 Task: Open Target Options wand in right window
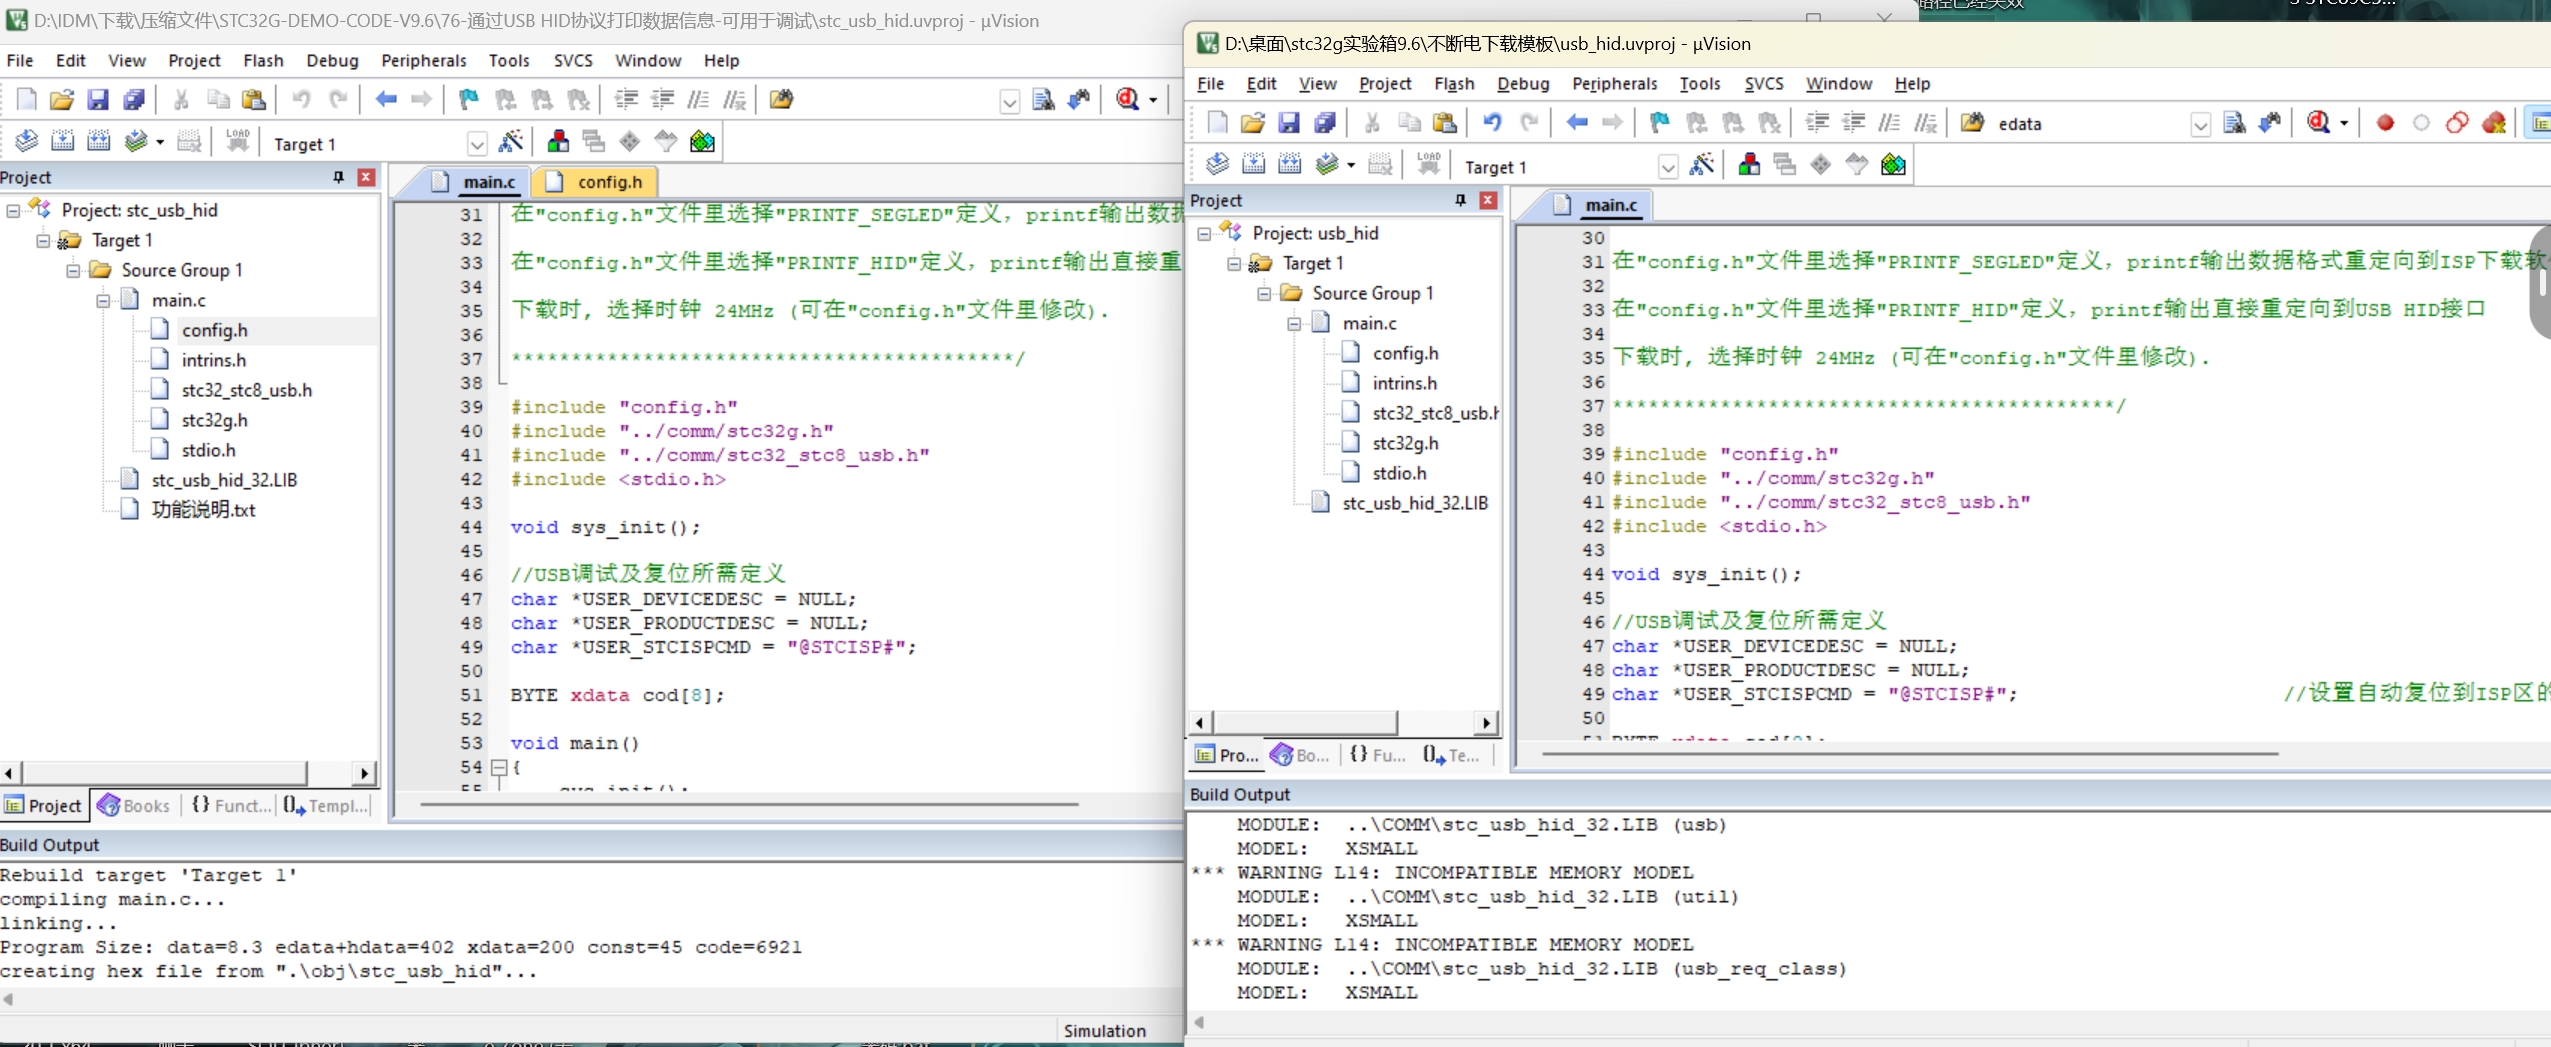1702,165
